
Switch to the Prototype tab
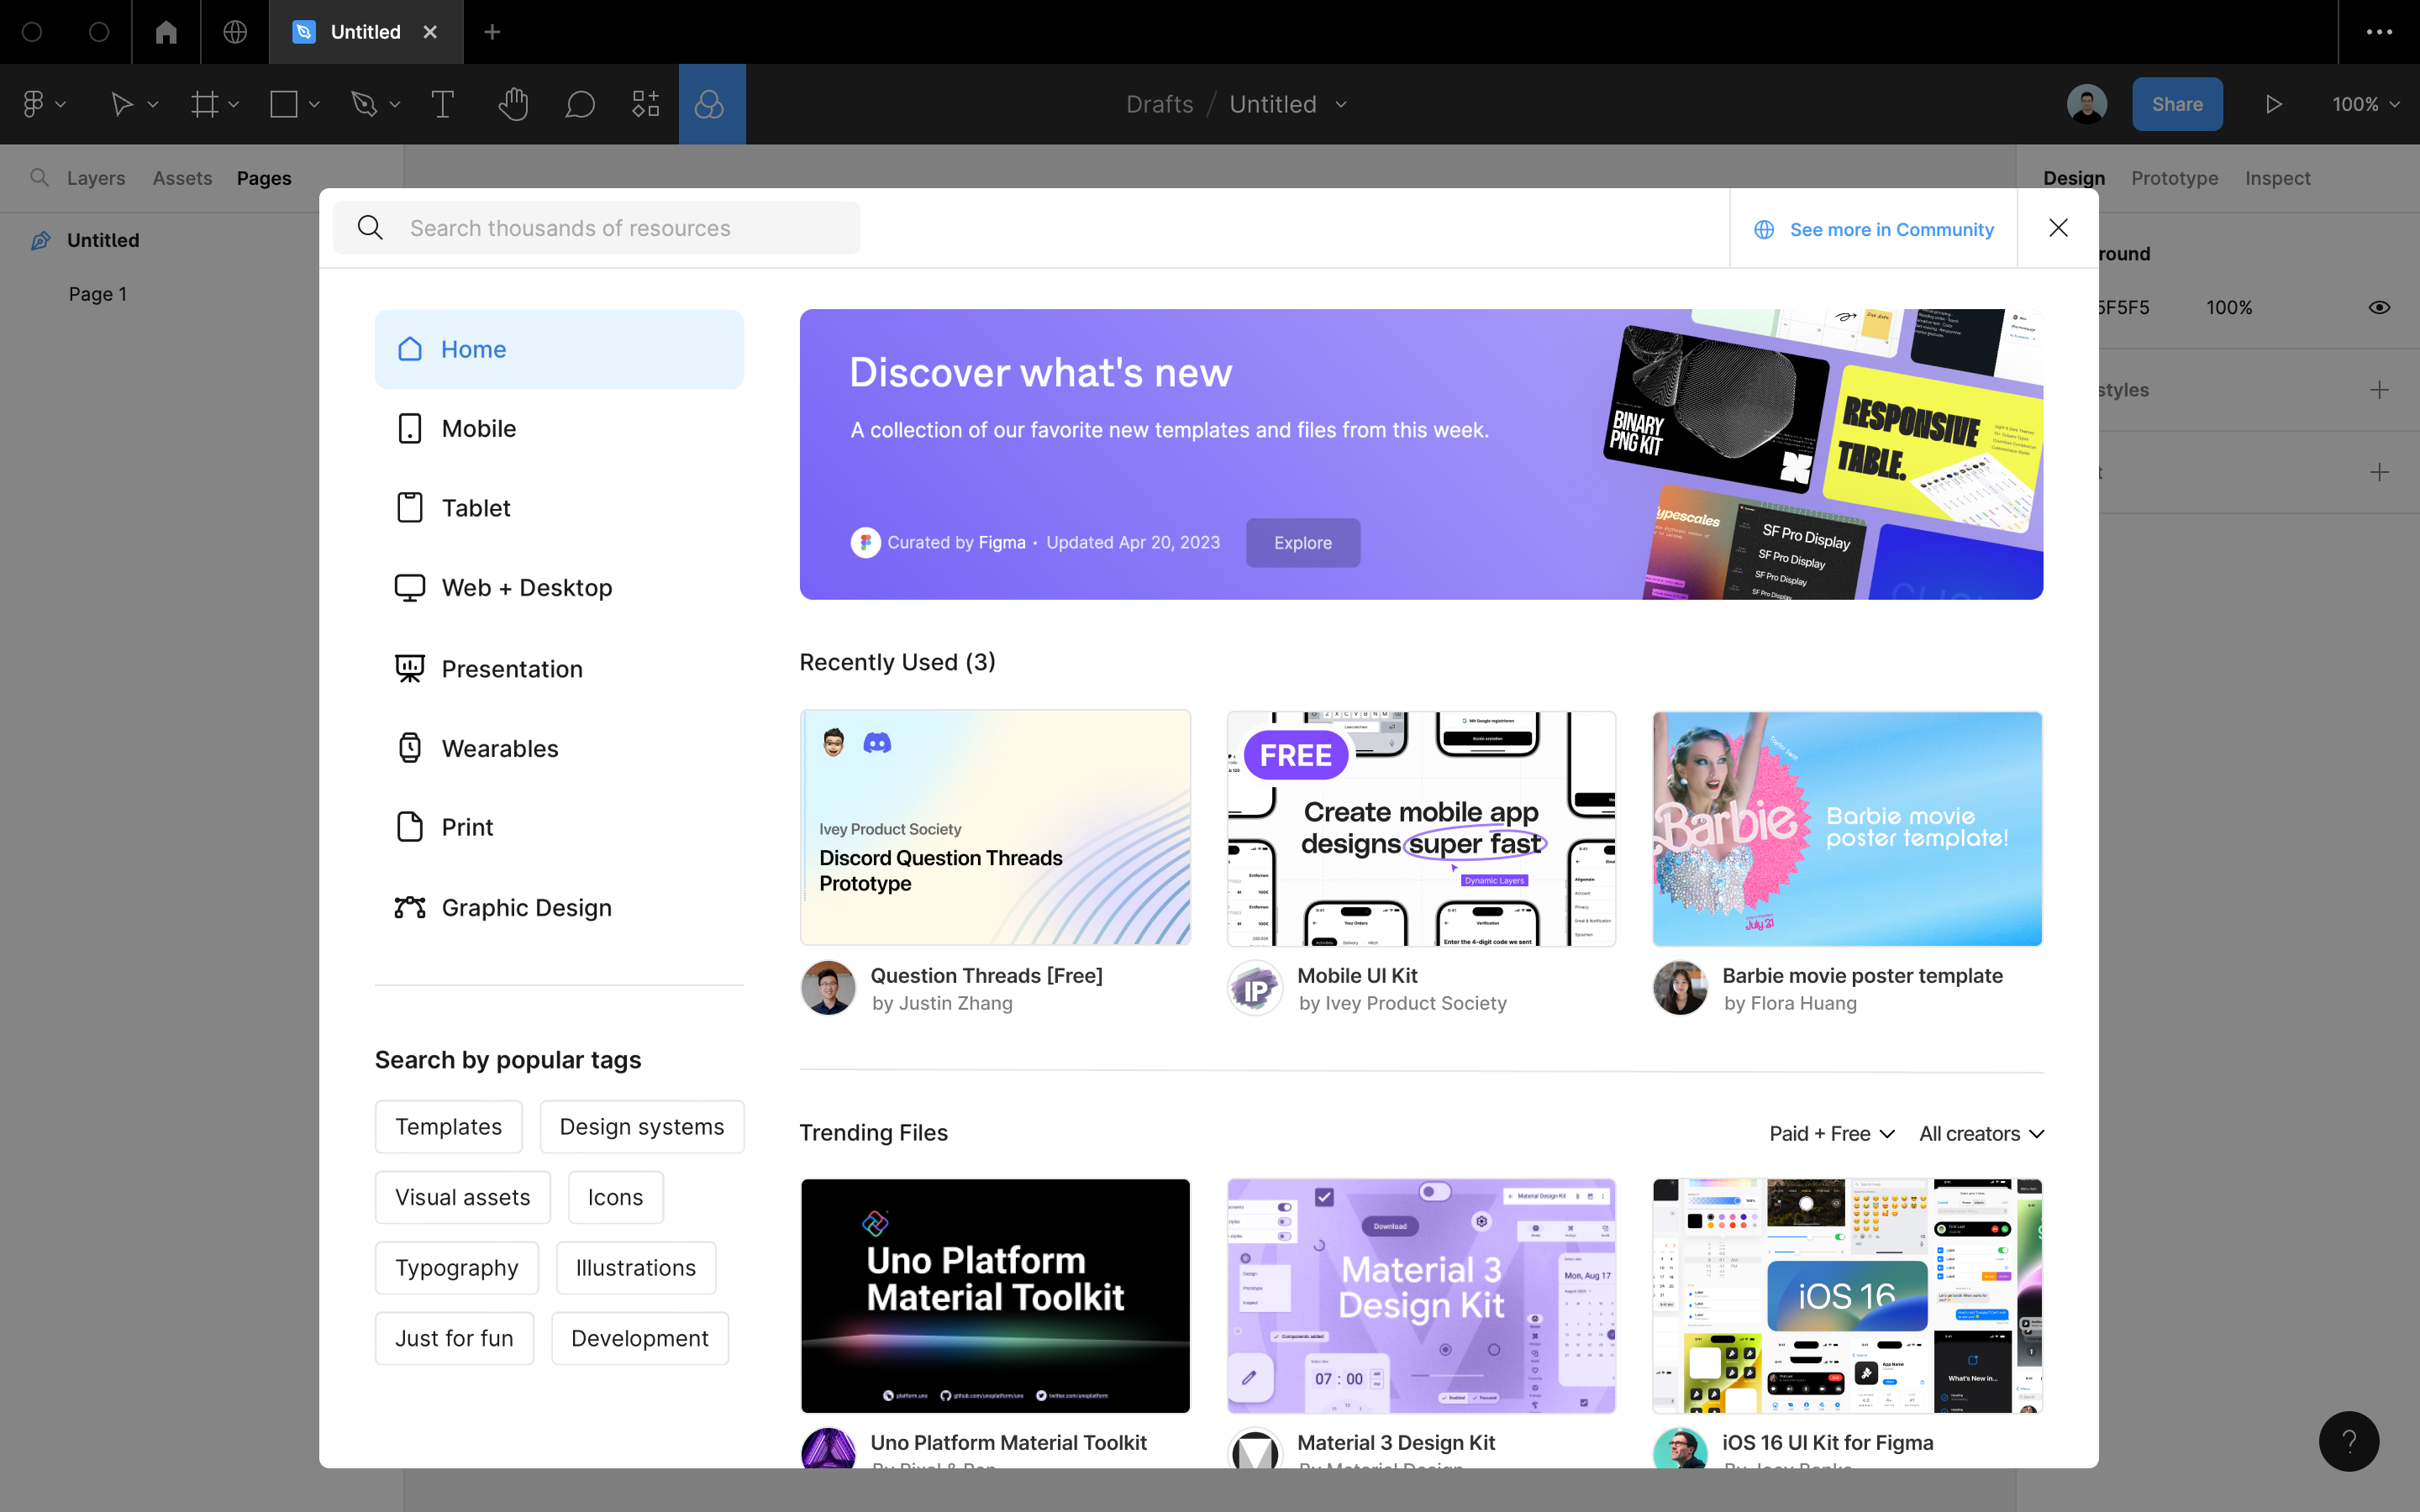(2174, 178)
